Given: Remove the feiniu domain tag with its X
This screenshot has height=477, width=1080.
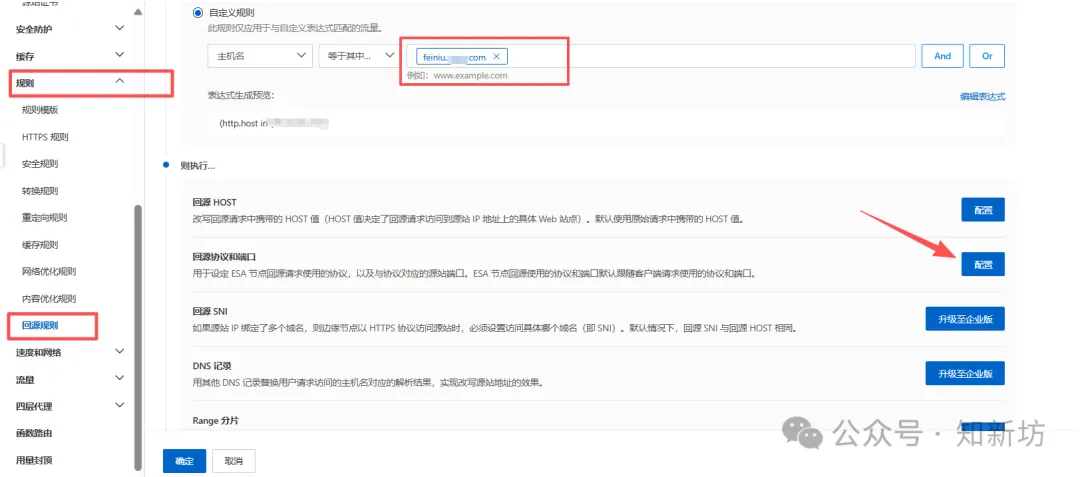Looking at the screenshot, I should tap(497, 57).
